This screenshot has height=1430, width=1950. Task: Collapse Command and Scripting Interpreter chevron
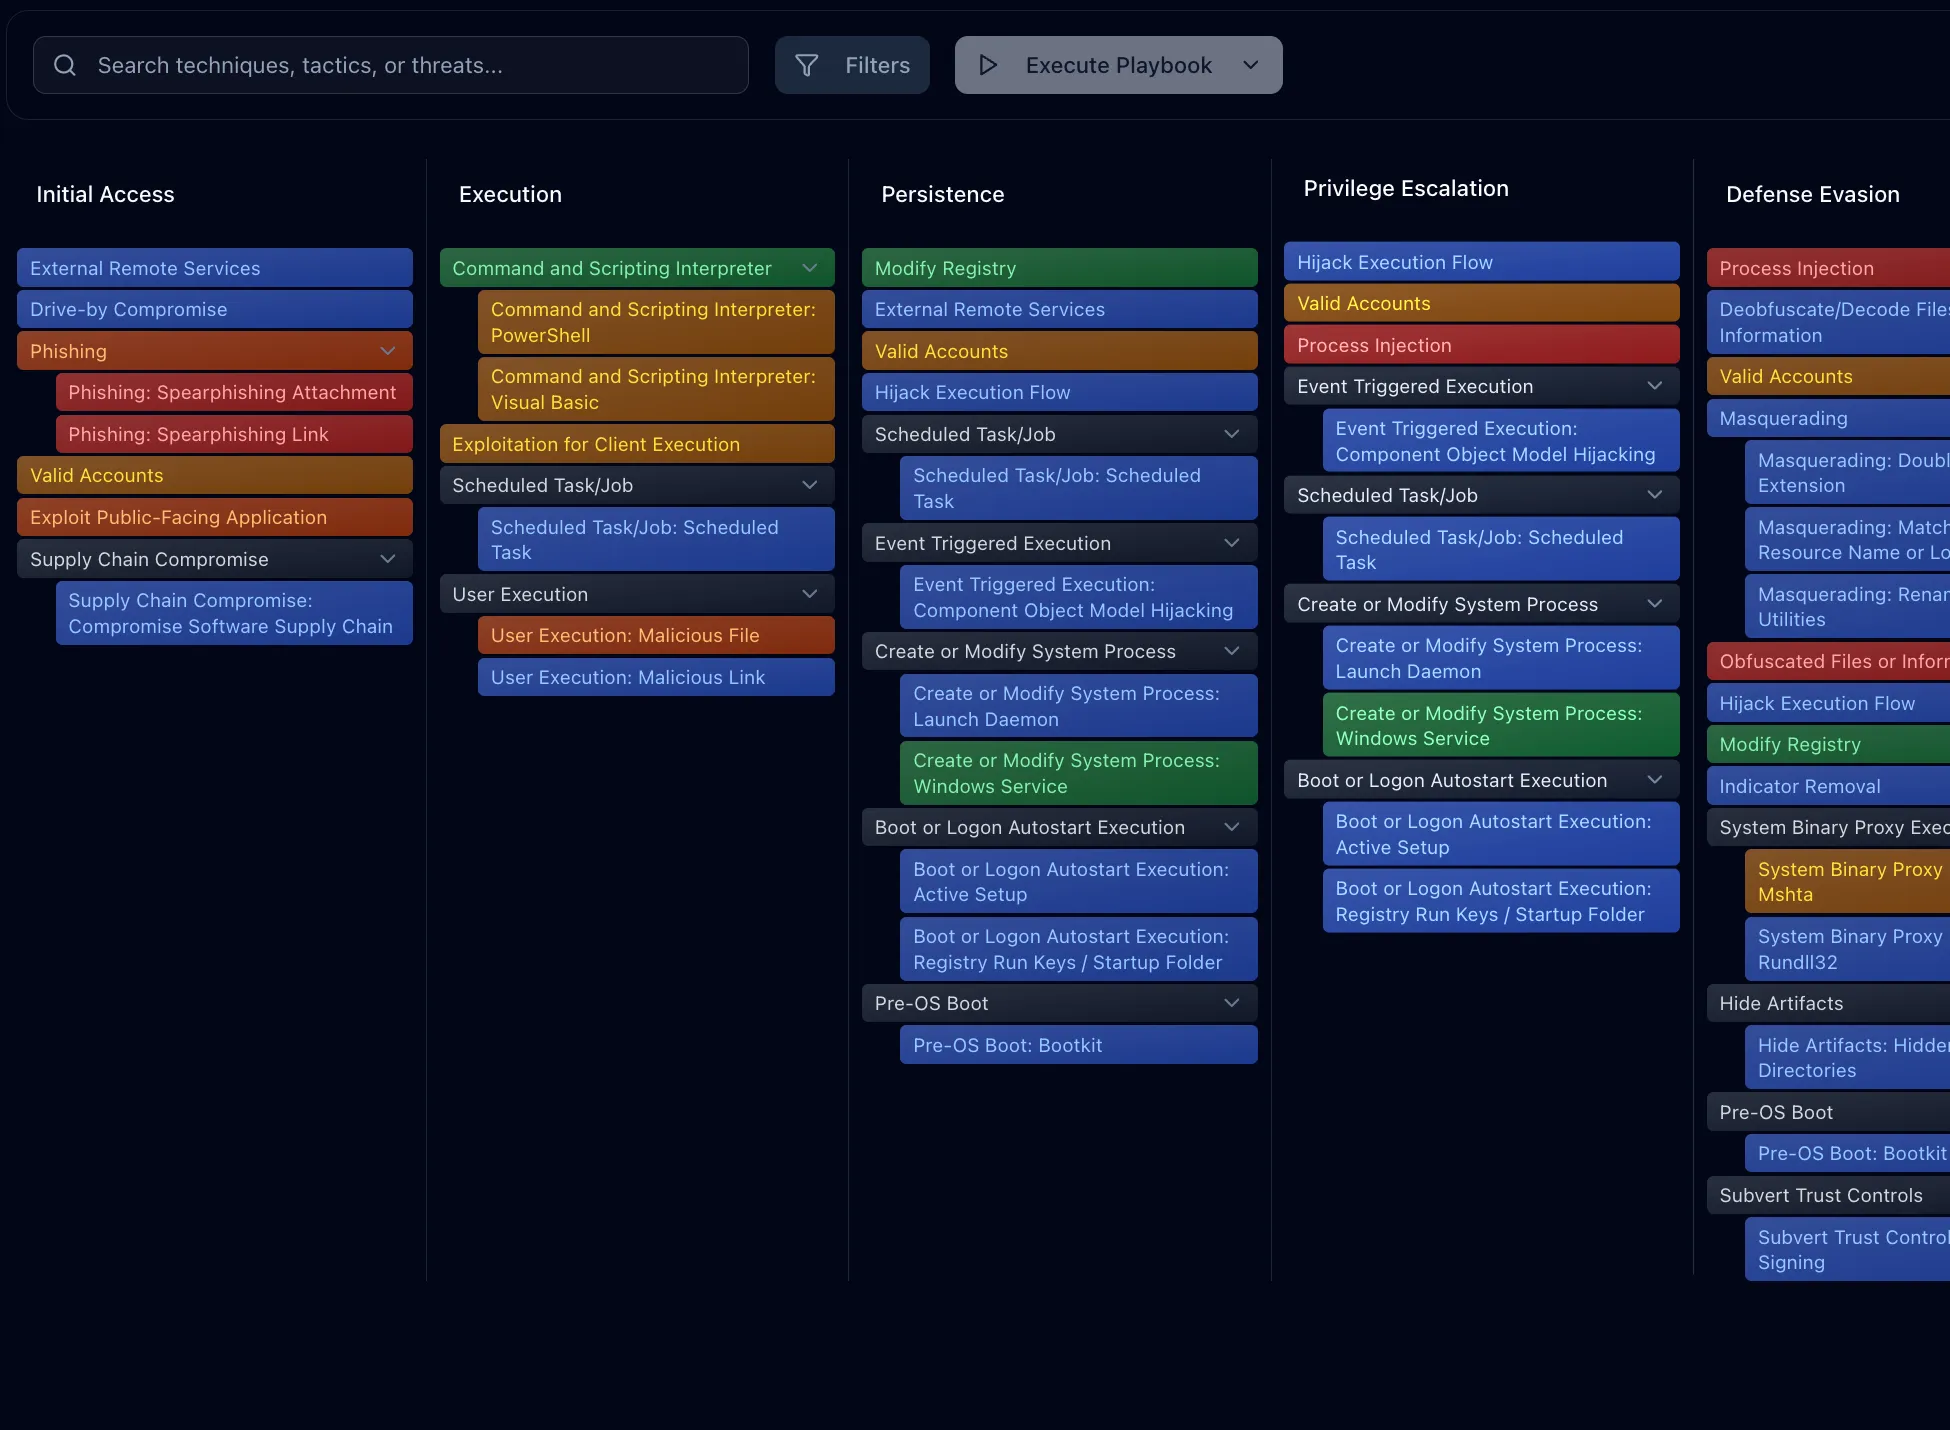coord(810,268)
